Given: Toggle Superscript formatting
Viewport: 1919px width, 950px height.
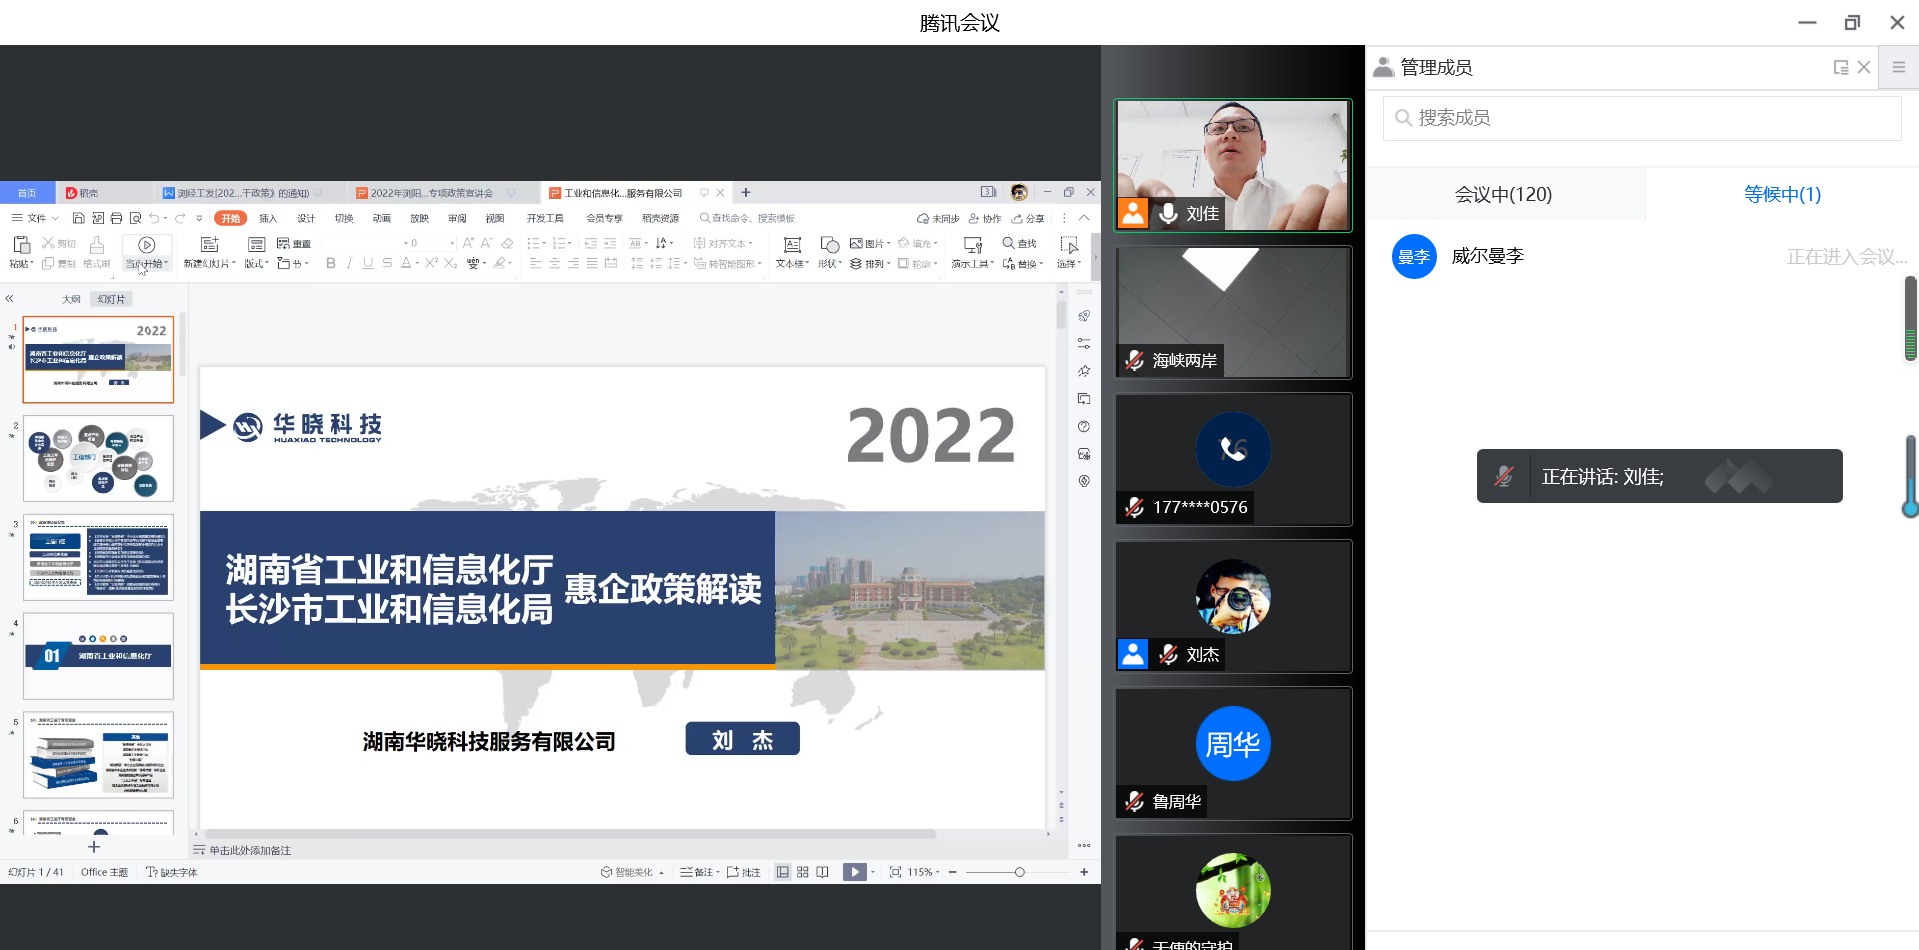Looking at the screenshot, I should tap(432, 263).
